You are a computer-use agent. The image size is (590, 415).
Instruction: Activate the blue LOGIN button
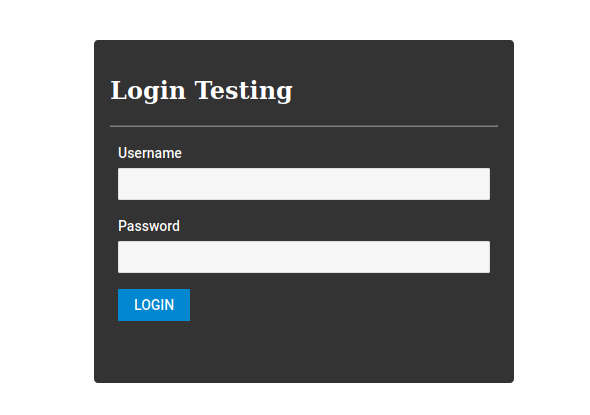coord(154,305)
